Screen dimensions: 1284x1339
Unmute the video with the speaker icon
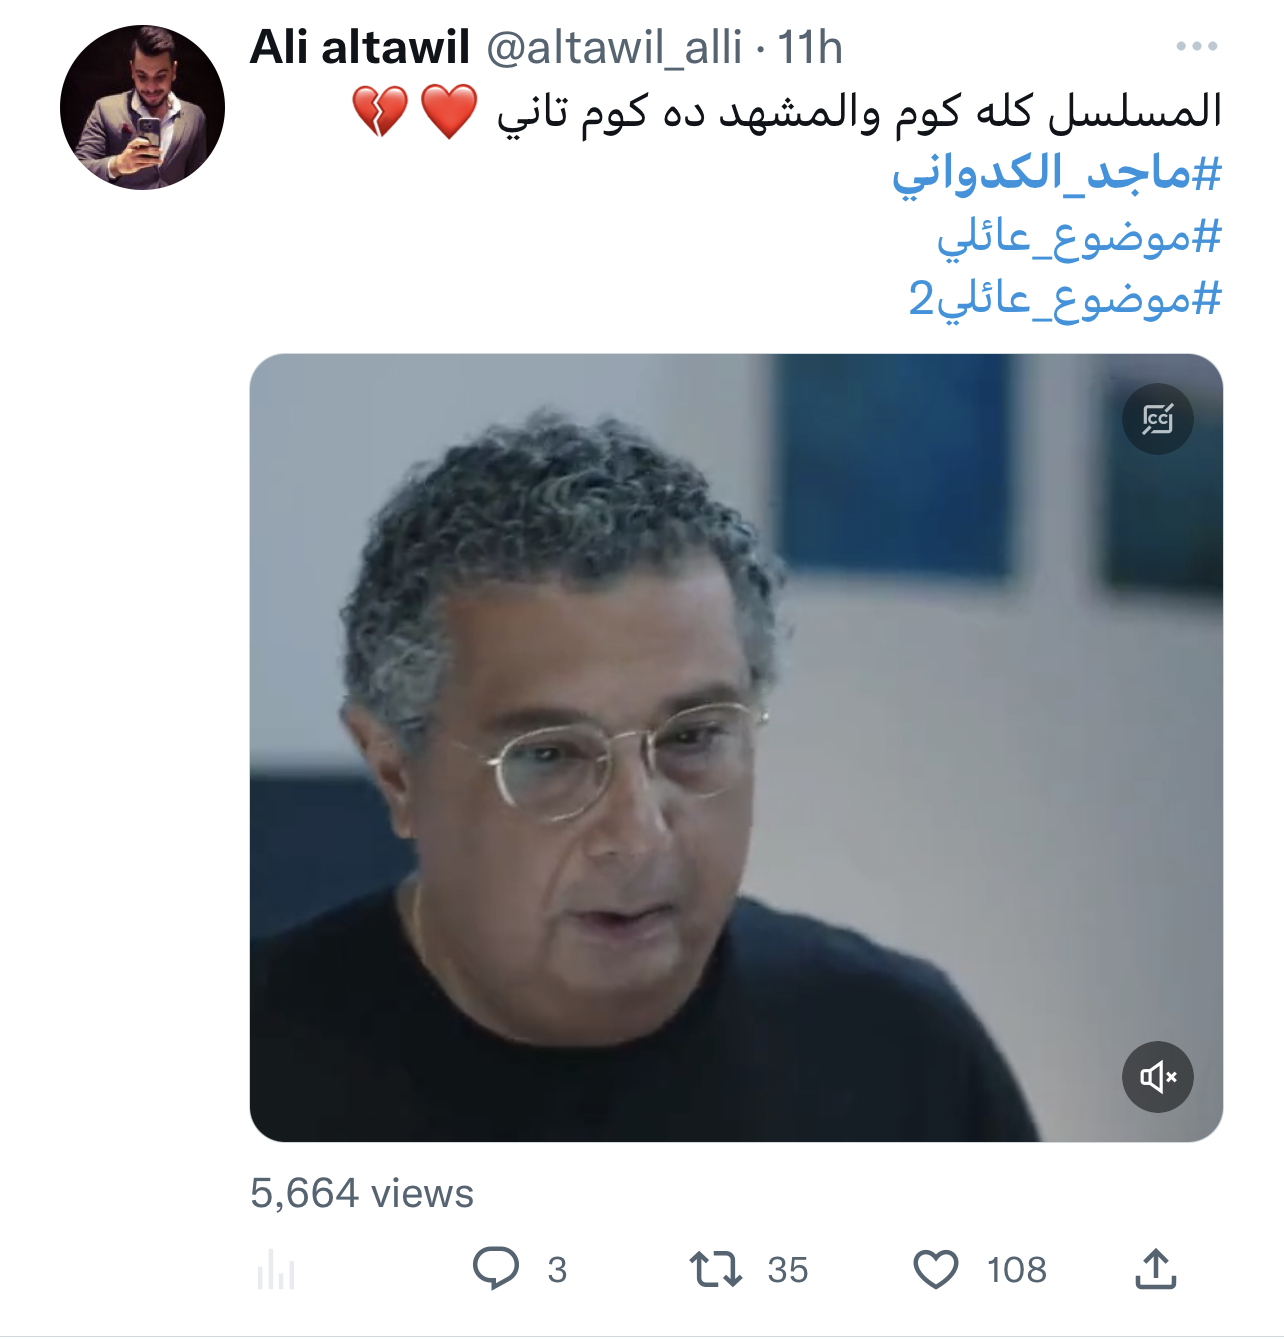(x=1158, y=1077)
